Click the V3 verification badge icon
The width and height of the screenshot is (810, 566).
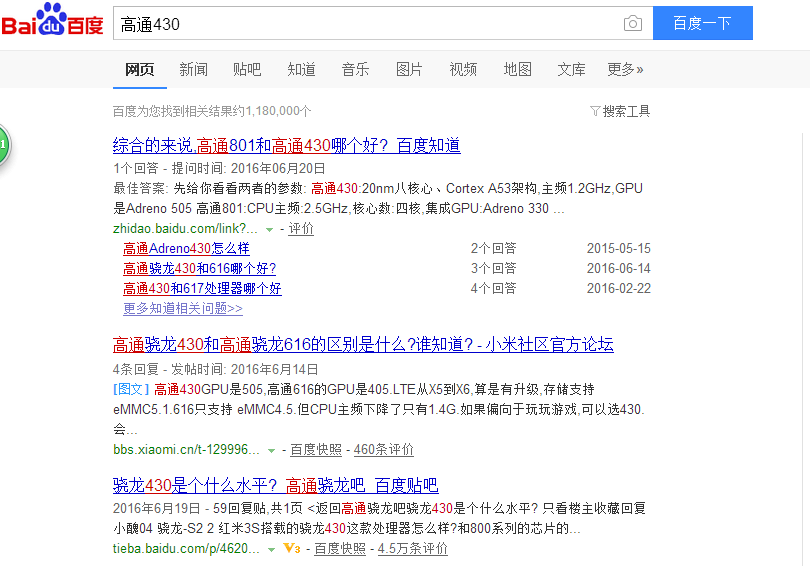292,548
